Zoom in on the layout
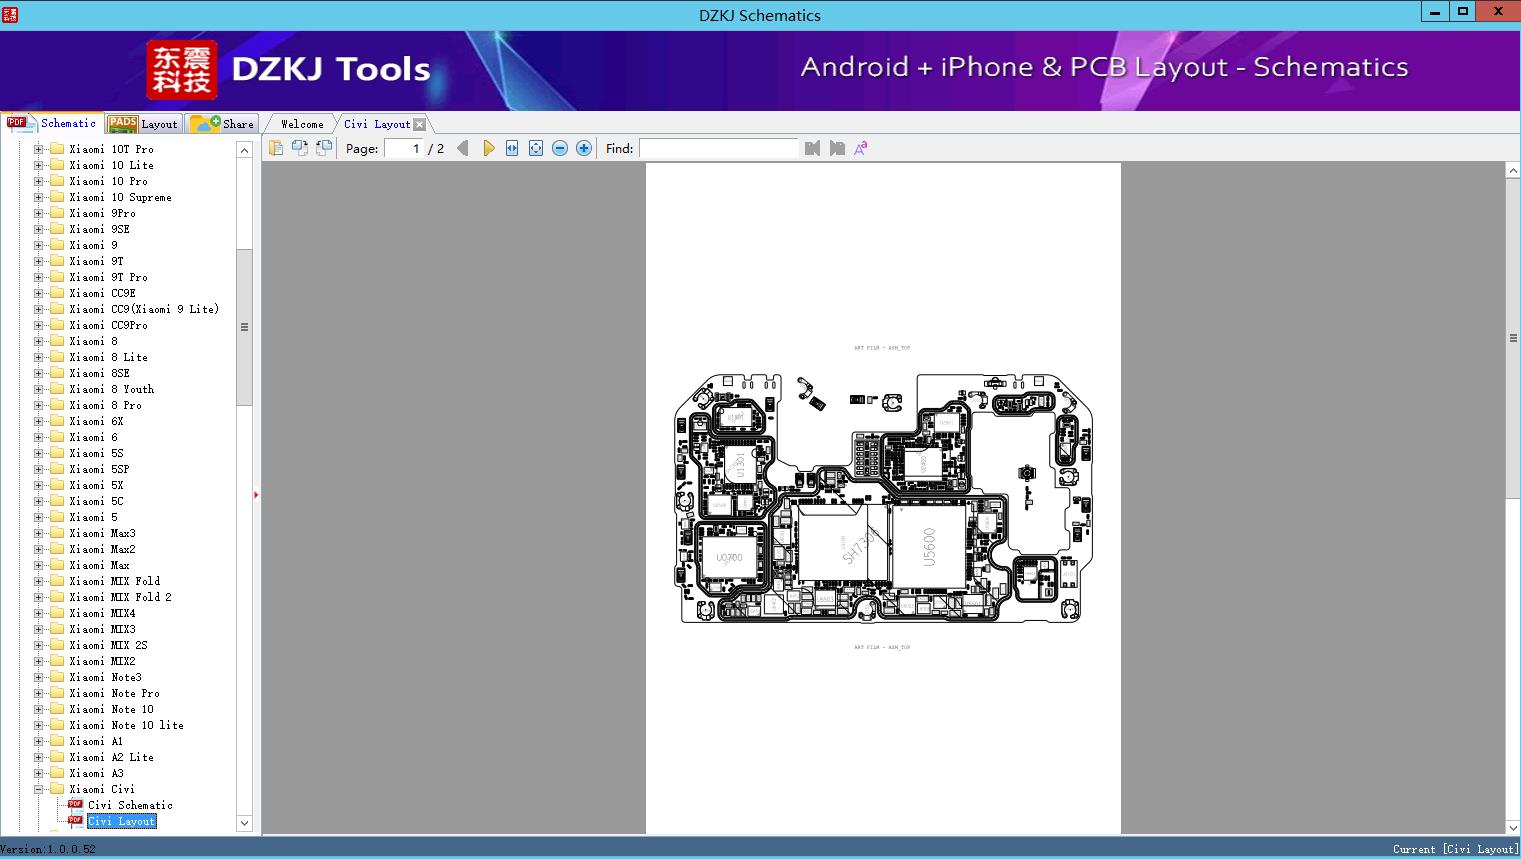This screenshot has width=1521, height=859. 584,148
